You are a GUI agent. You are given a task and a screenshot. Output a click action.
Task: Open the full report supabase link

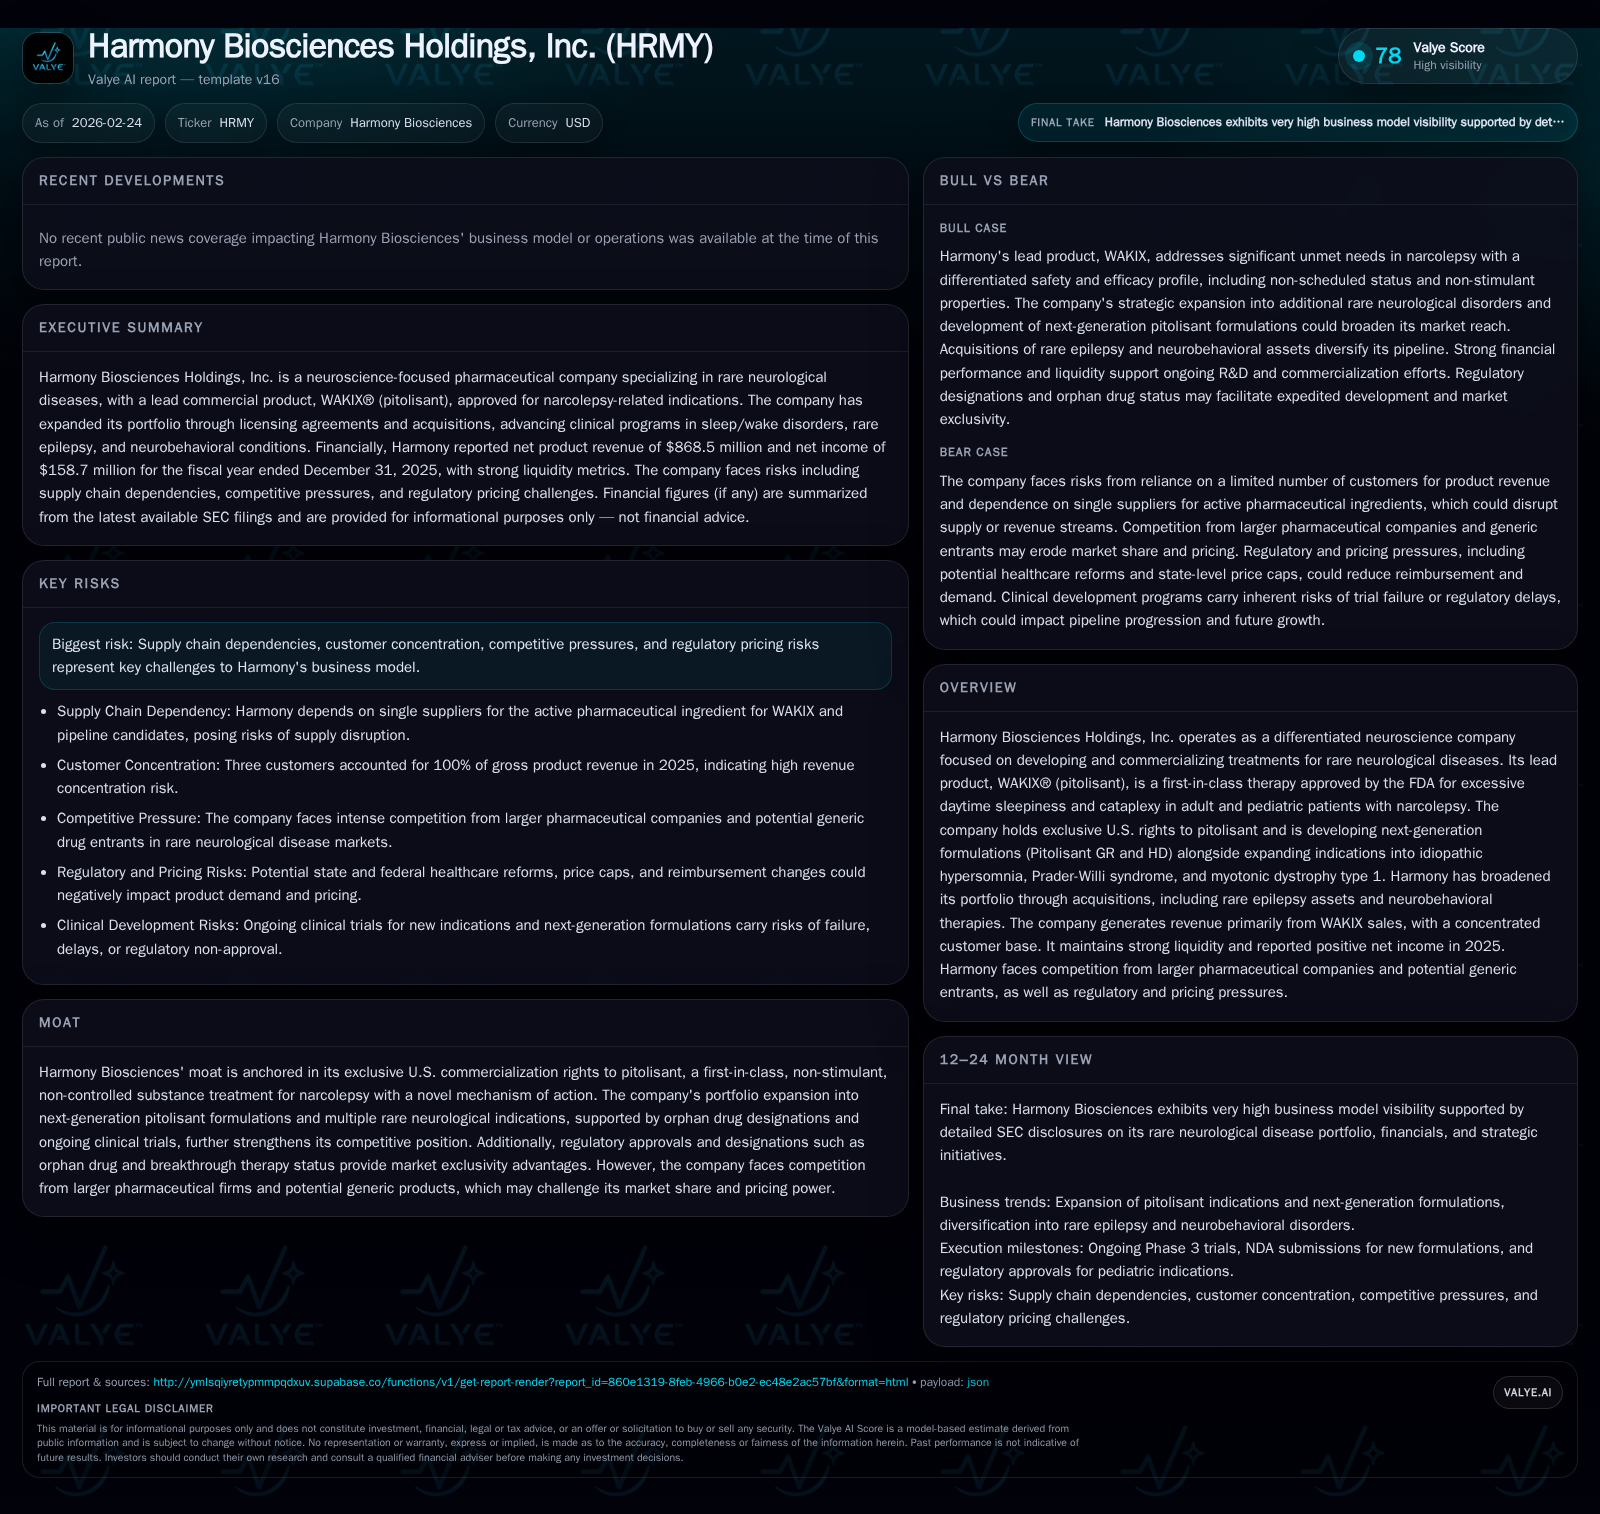point(530,1382)
